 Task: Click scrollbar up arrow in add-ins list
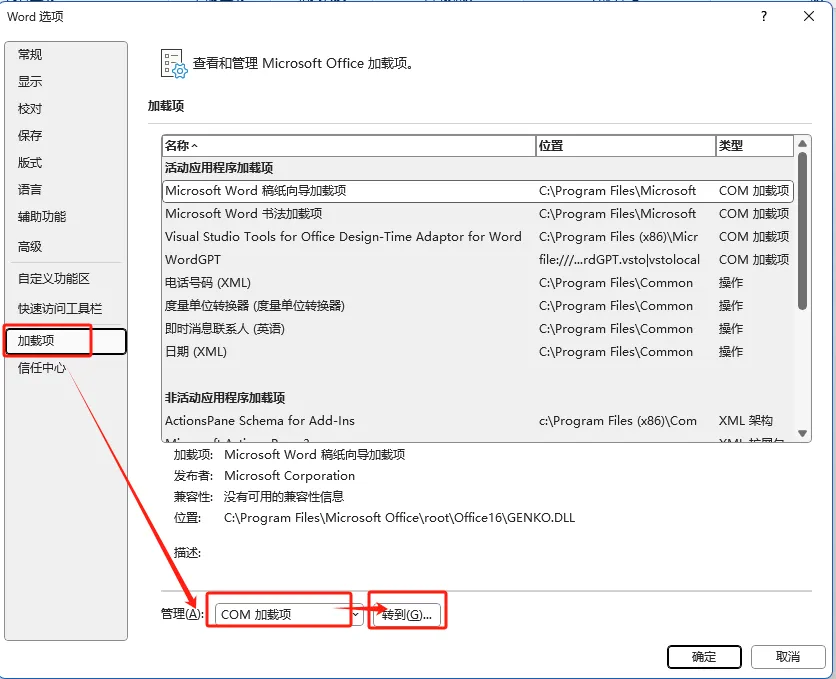(802, 144)
